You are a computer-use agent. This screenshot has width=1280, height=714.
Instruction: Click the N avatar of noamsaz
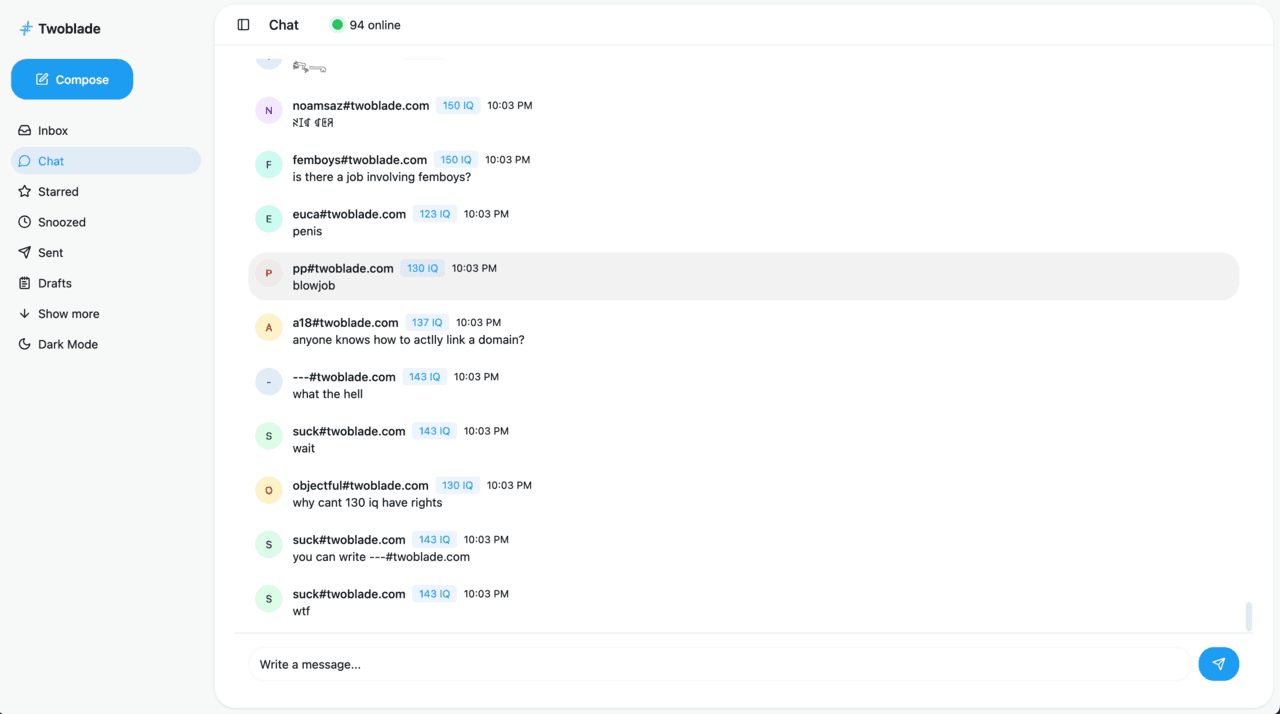[x=269, y=111]
